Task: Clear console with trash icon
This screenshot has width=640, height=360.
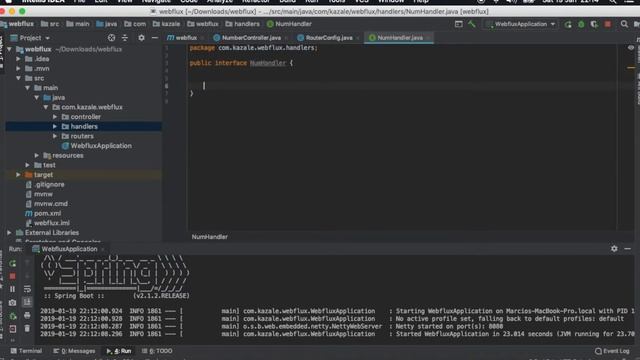Action: 27,328
